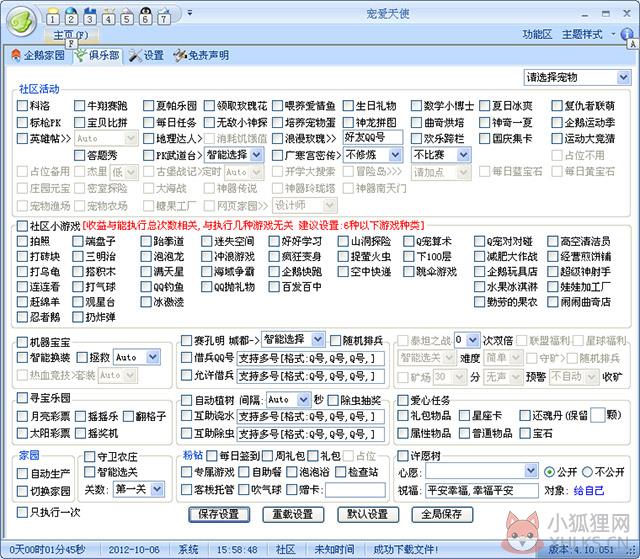Click the 成功下载文件! status message

[405, 550]
